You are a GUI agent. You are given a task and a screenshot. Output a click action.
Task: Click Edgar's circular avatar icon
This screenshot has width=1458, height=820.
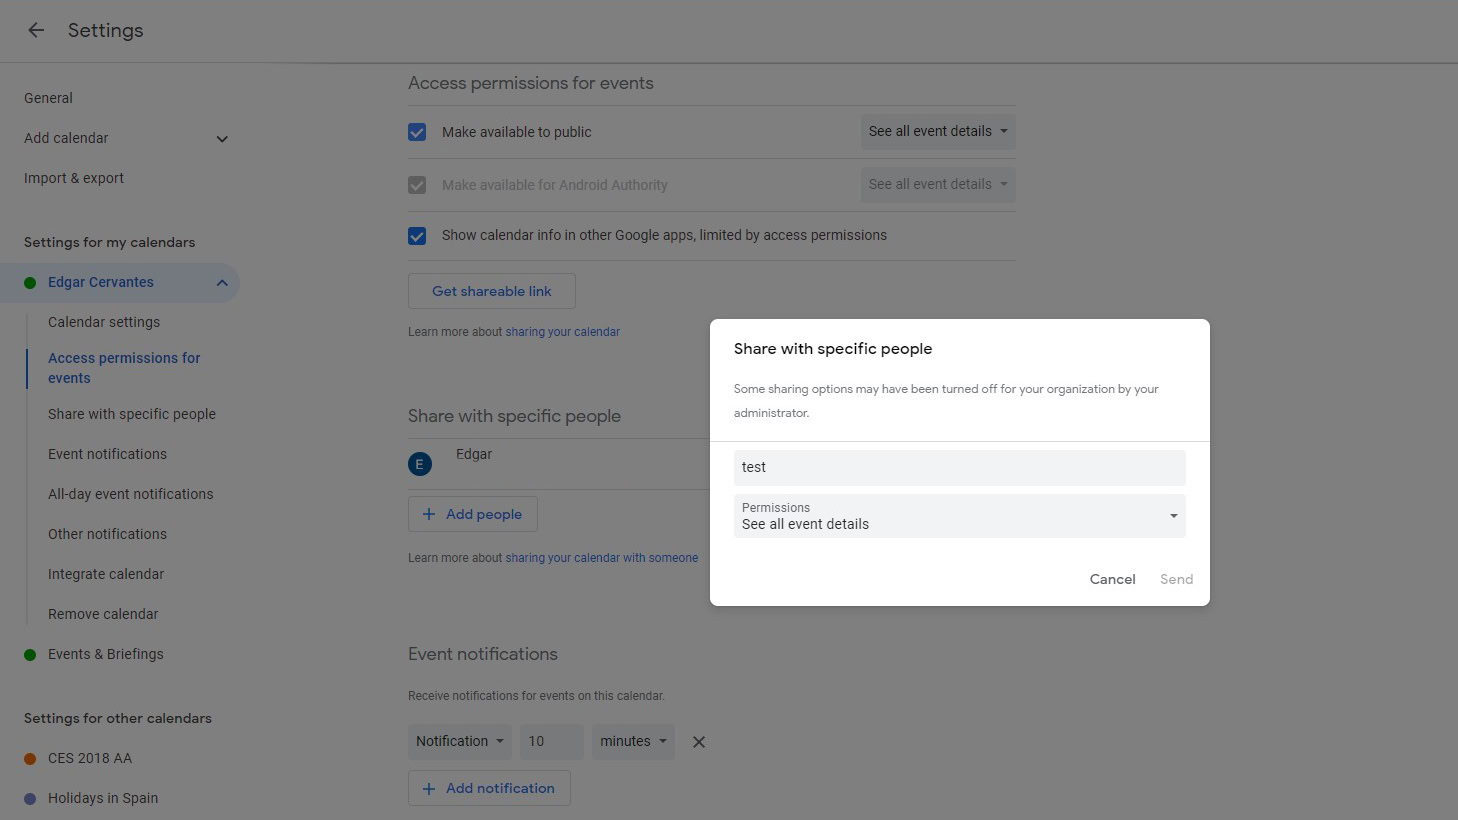pos(420,463)
